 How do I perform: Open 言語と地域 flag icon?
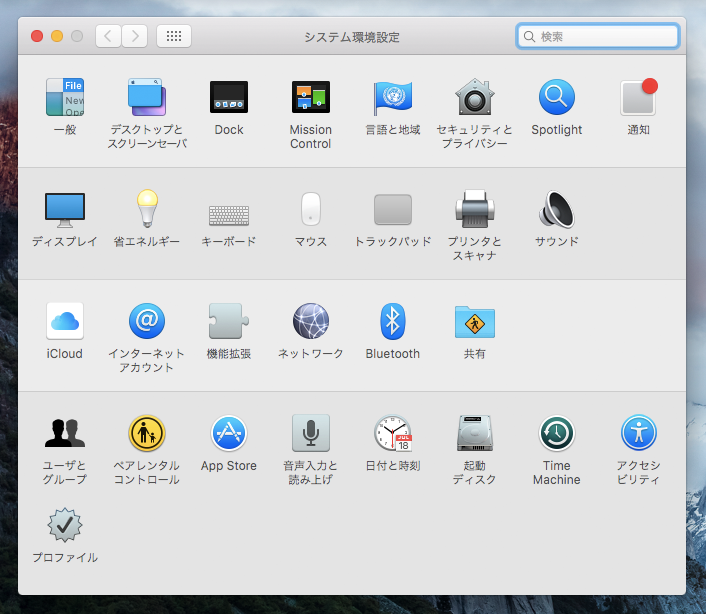393,97
